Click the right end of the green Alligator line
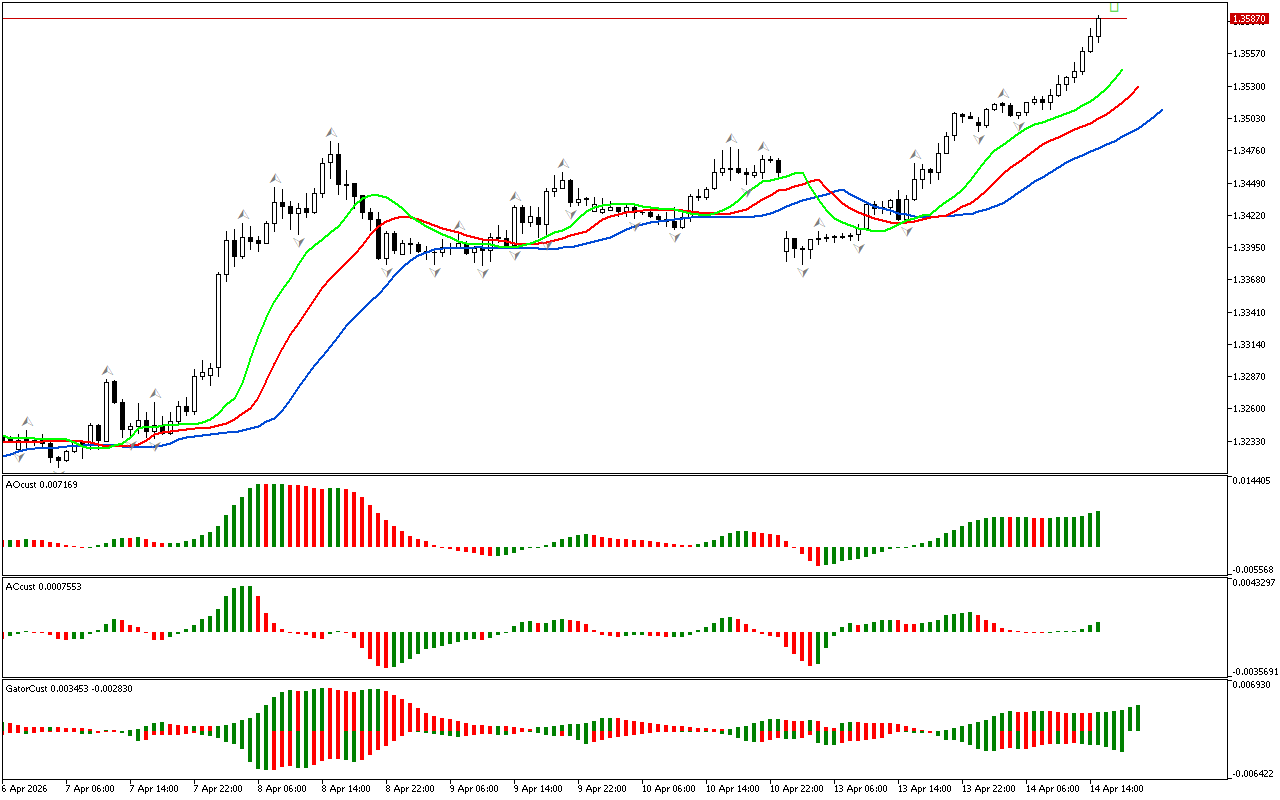This screenshot has height=800, width=1280. pos(1121,71)
